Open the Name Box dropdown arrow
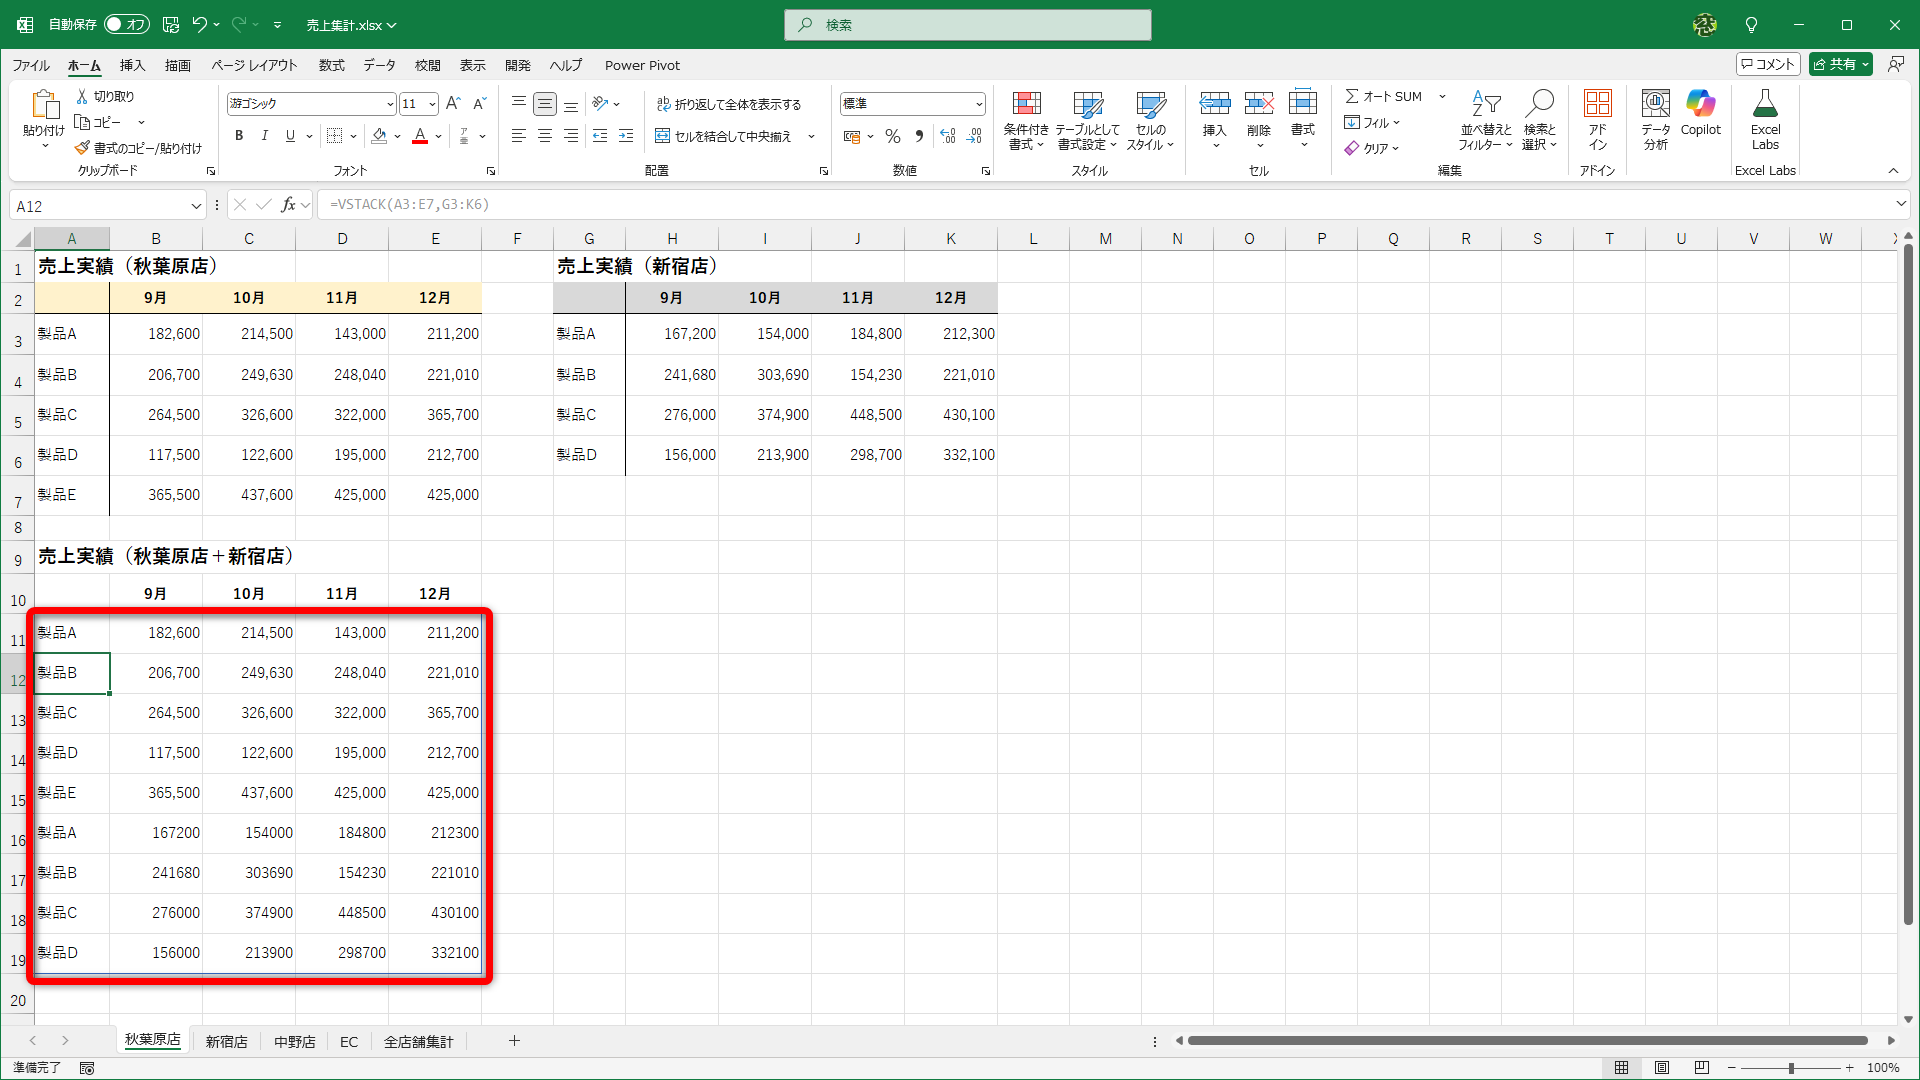Image resolution: width=1920 pixels, height=1080 pixels. point(196,206)
